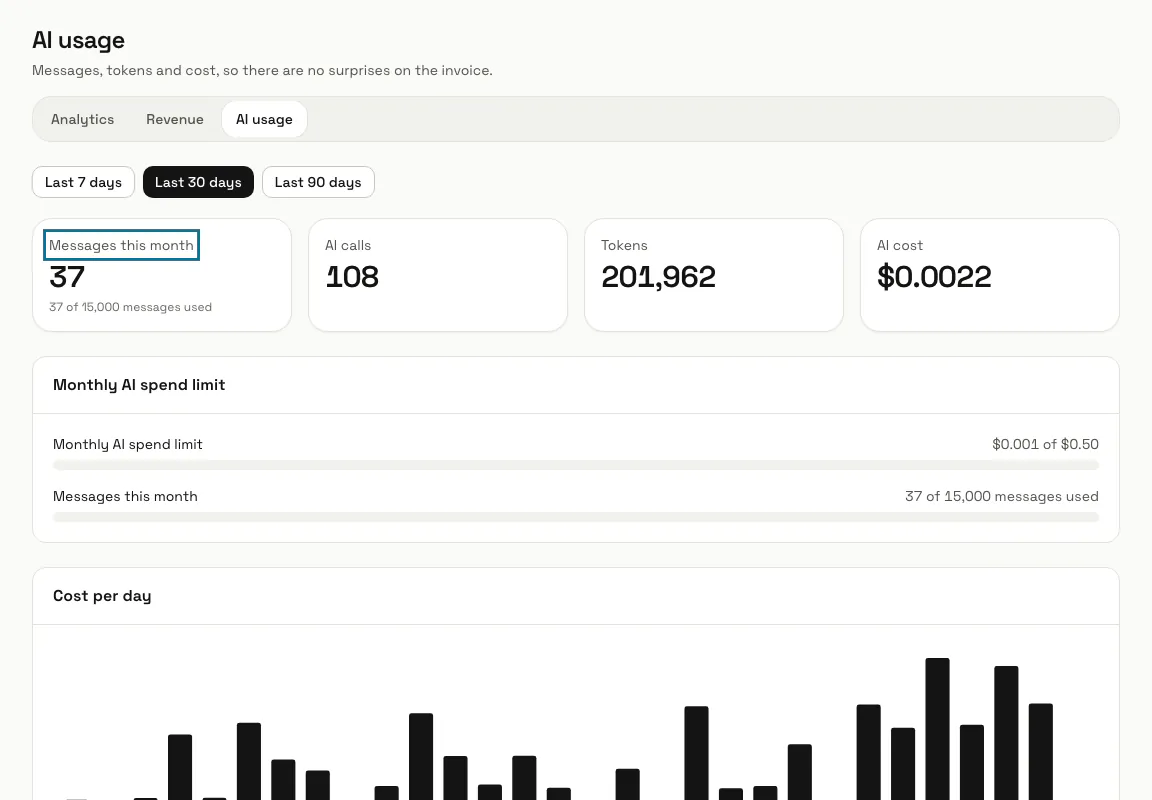
Task: Click the tallest bar in Cost per day chart
Action: point(937,729)
